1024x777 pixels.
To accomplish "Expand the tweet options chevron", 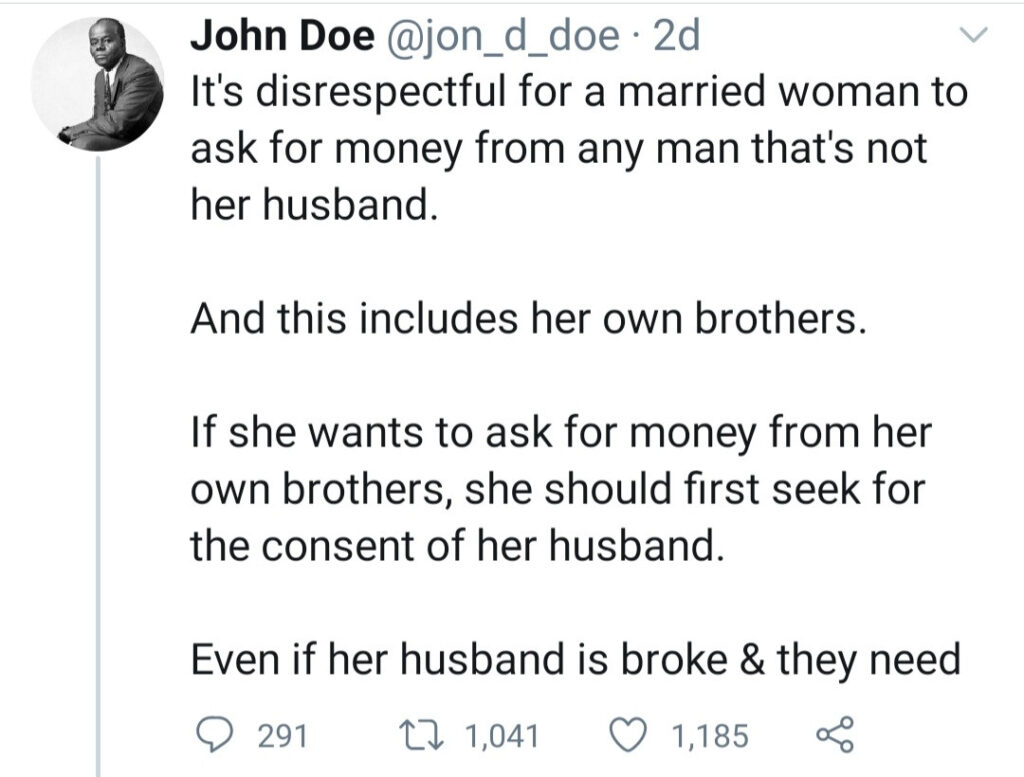I will 974,35.
